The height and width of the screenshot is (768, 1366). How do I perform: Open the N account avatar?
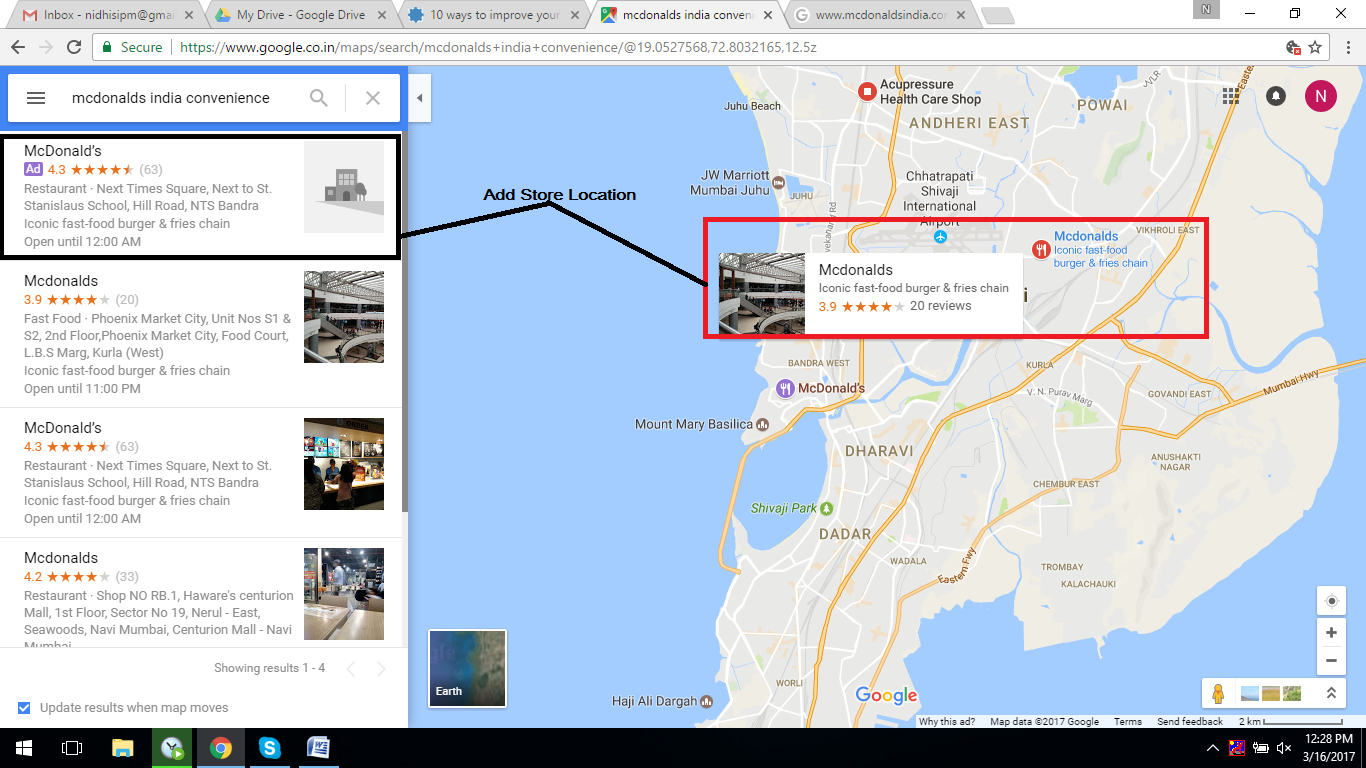point(1320,96)
